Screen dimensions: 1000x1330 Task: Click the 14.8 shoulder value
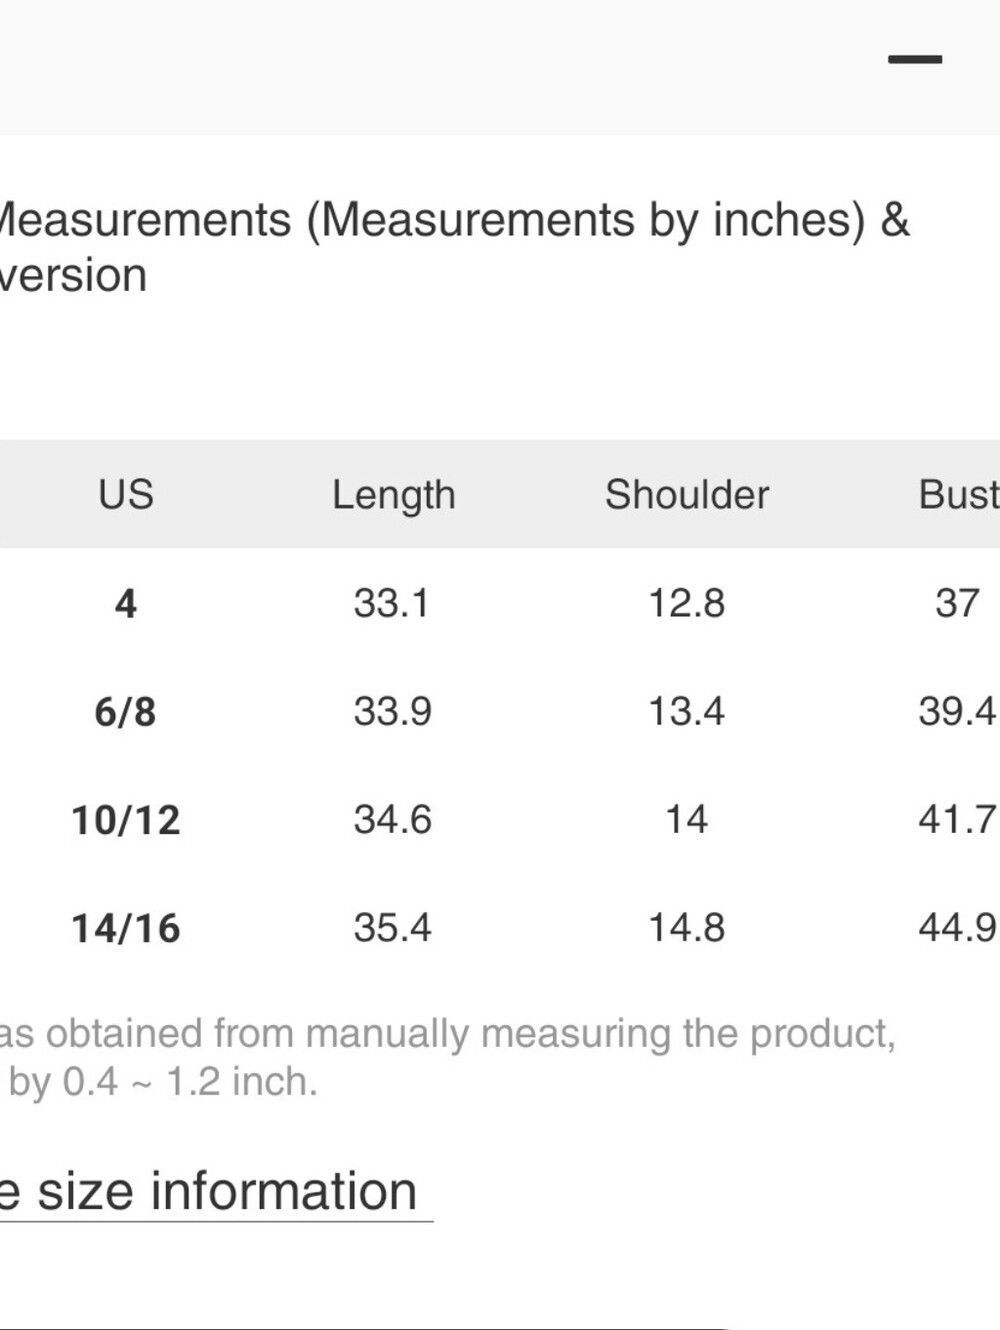click(x=686, y=927)
